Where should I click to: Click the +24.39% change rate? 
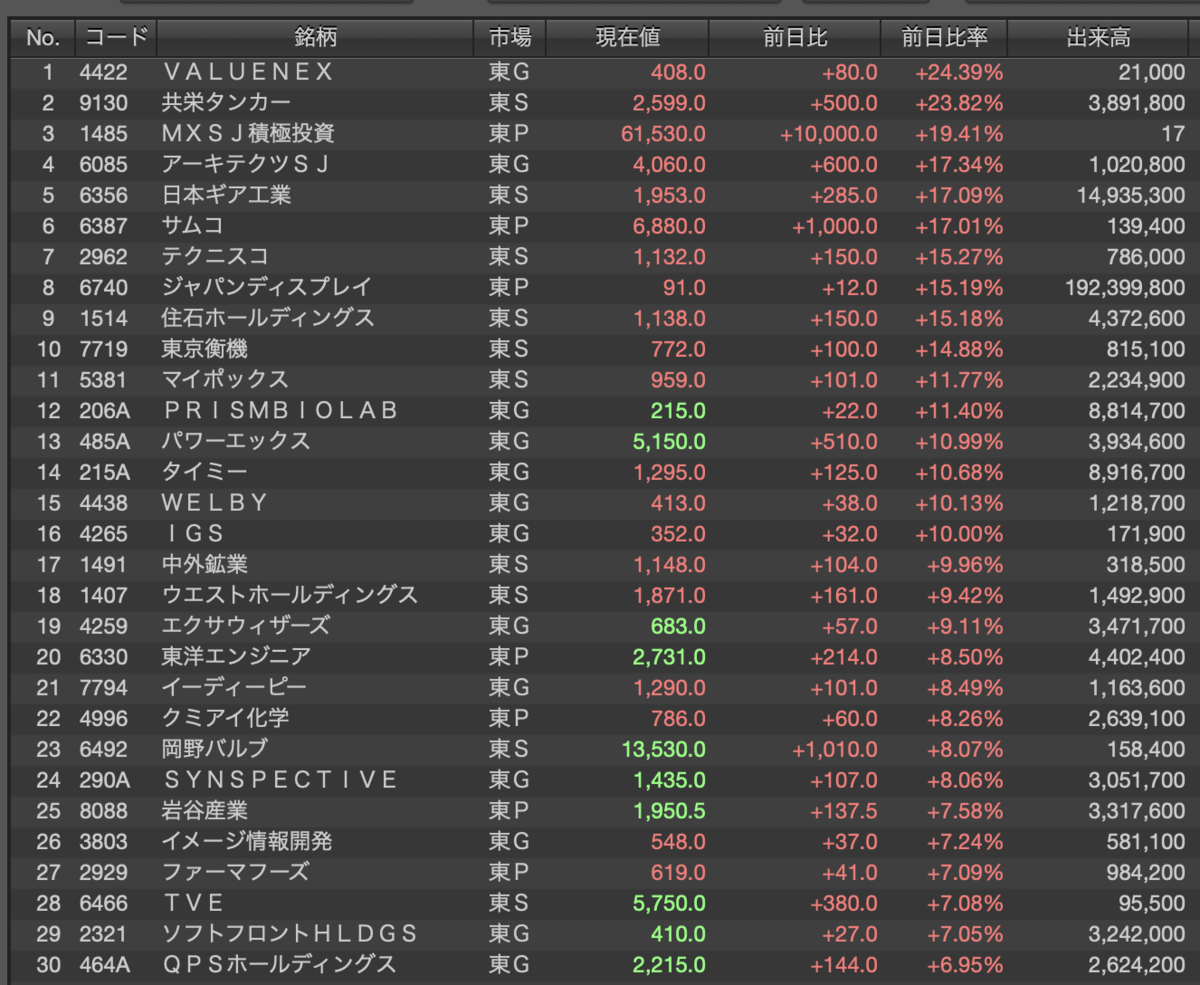pos(959,72)
